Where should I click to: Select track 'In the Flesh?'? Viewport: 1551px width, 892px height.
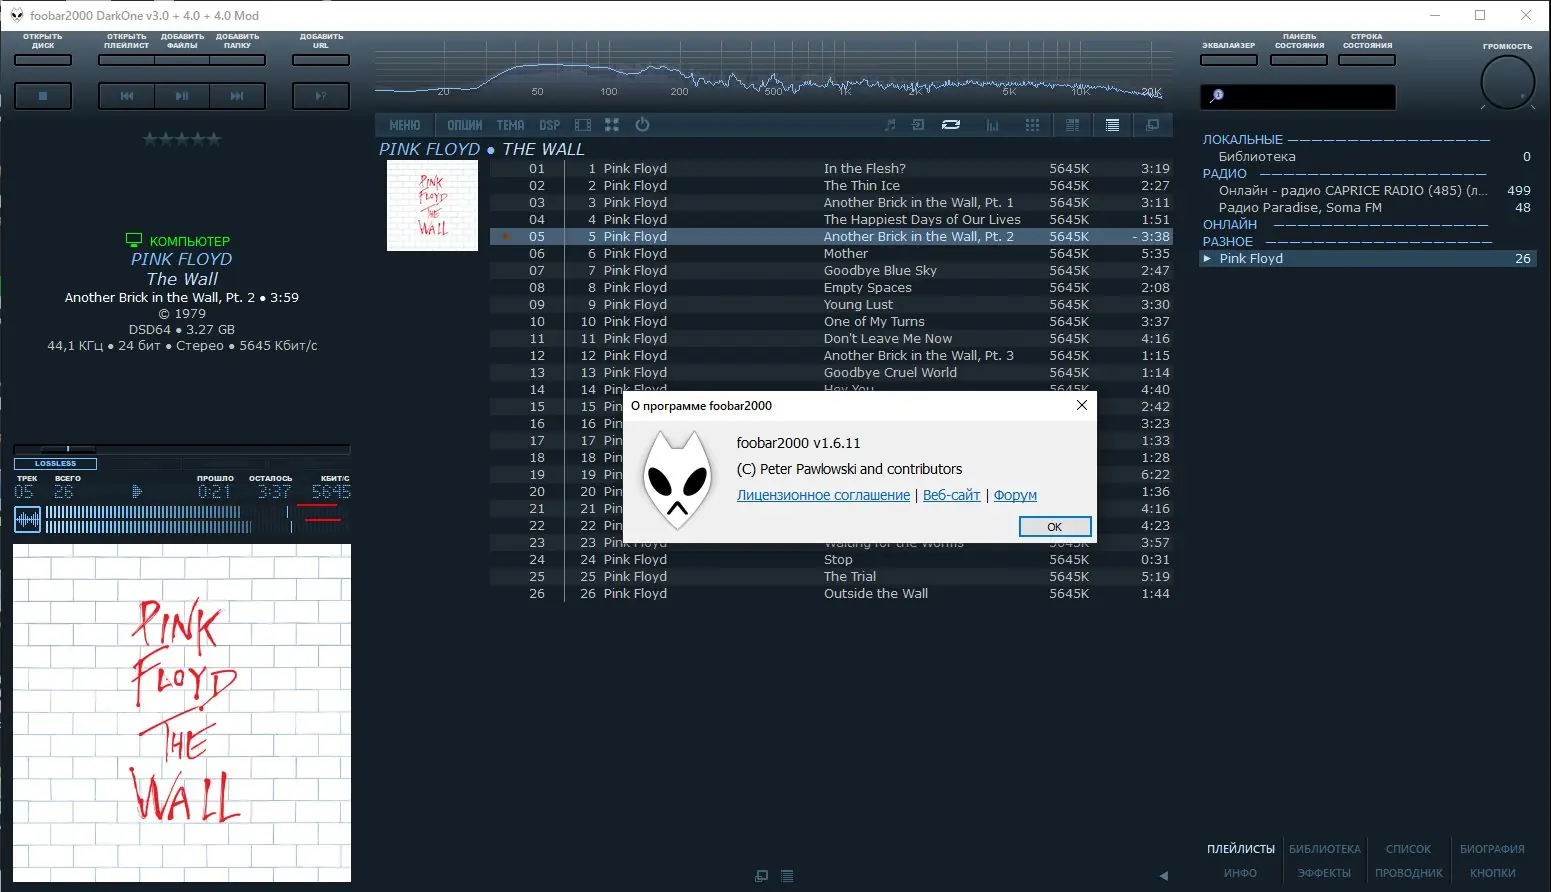pyautogui.click(x=831, y=169)
